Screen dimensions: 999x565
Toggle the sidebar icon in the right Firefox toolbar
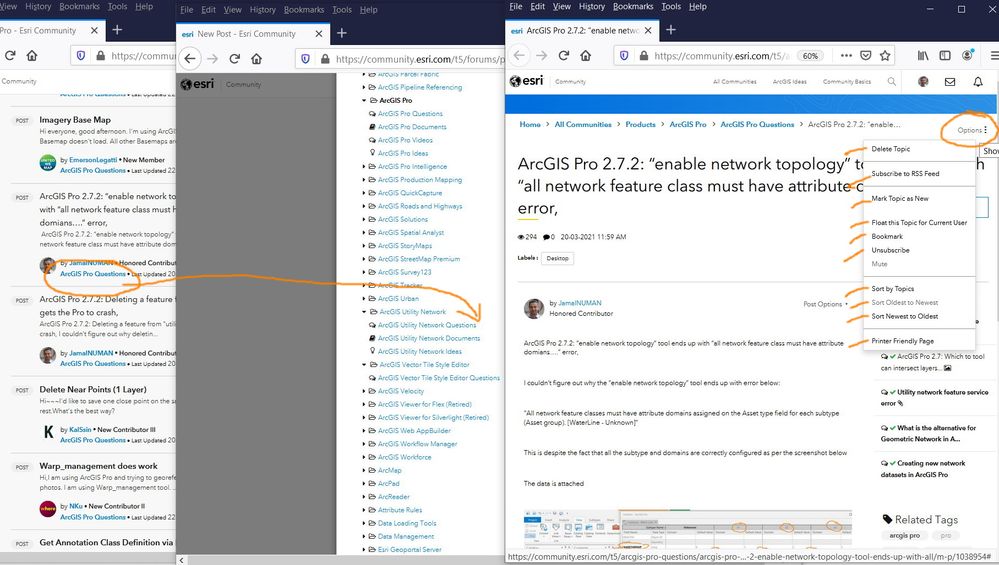tap(945, 55)
